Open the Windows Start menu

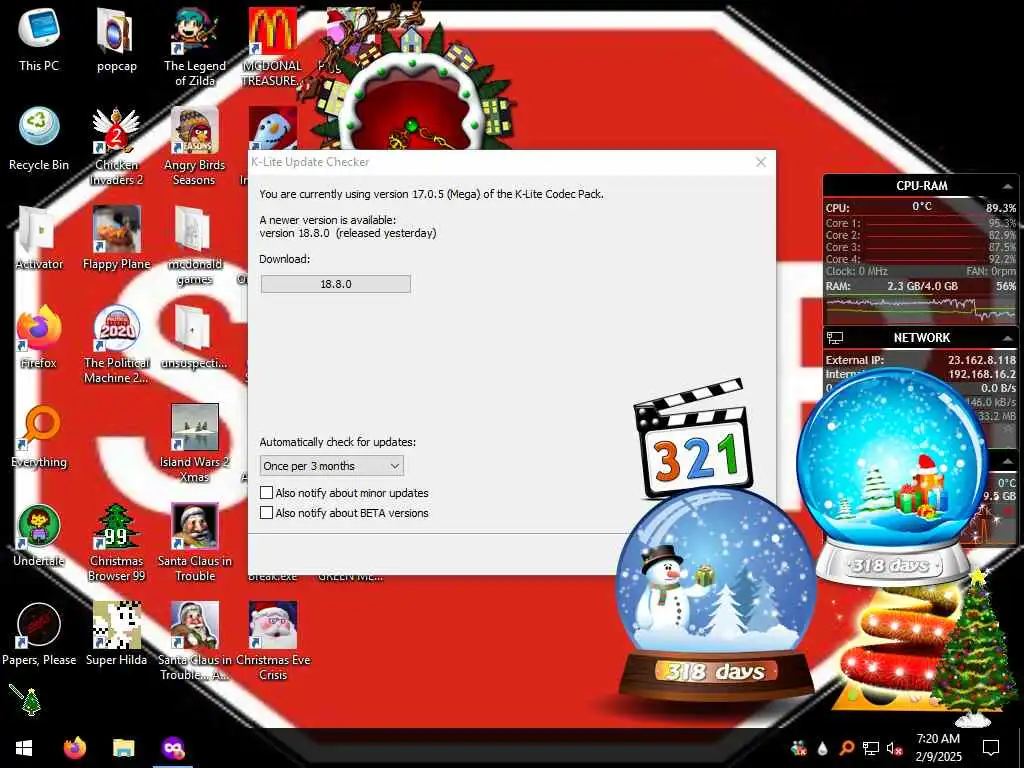[x=24, y=748]
